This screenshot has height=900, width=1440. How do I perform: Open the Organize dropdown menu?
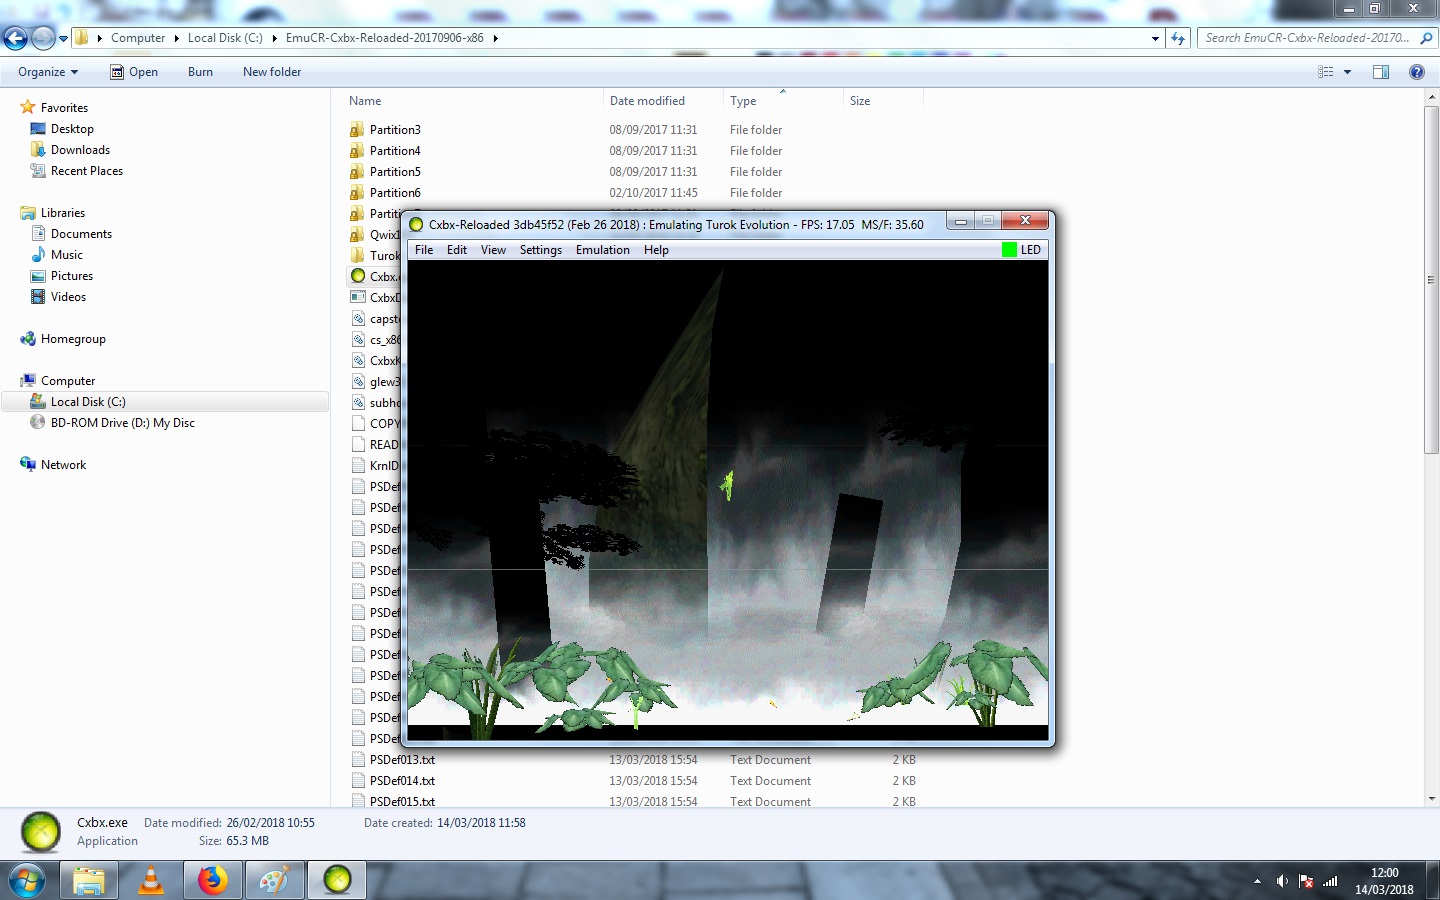pos(48,72)
